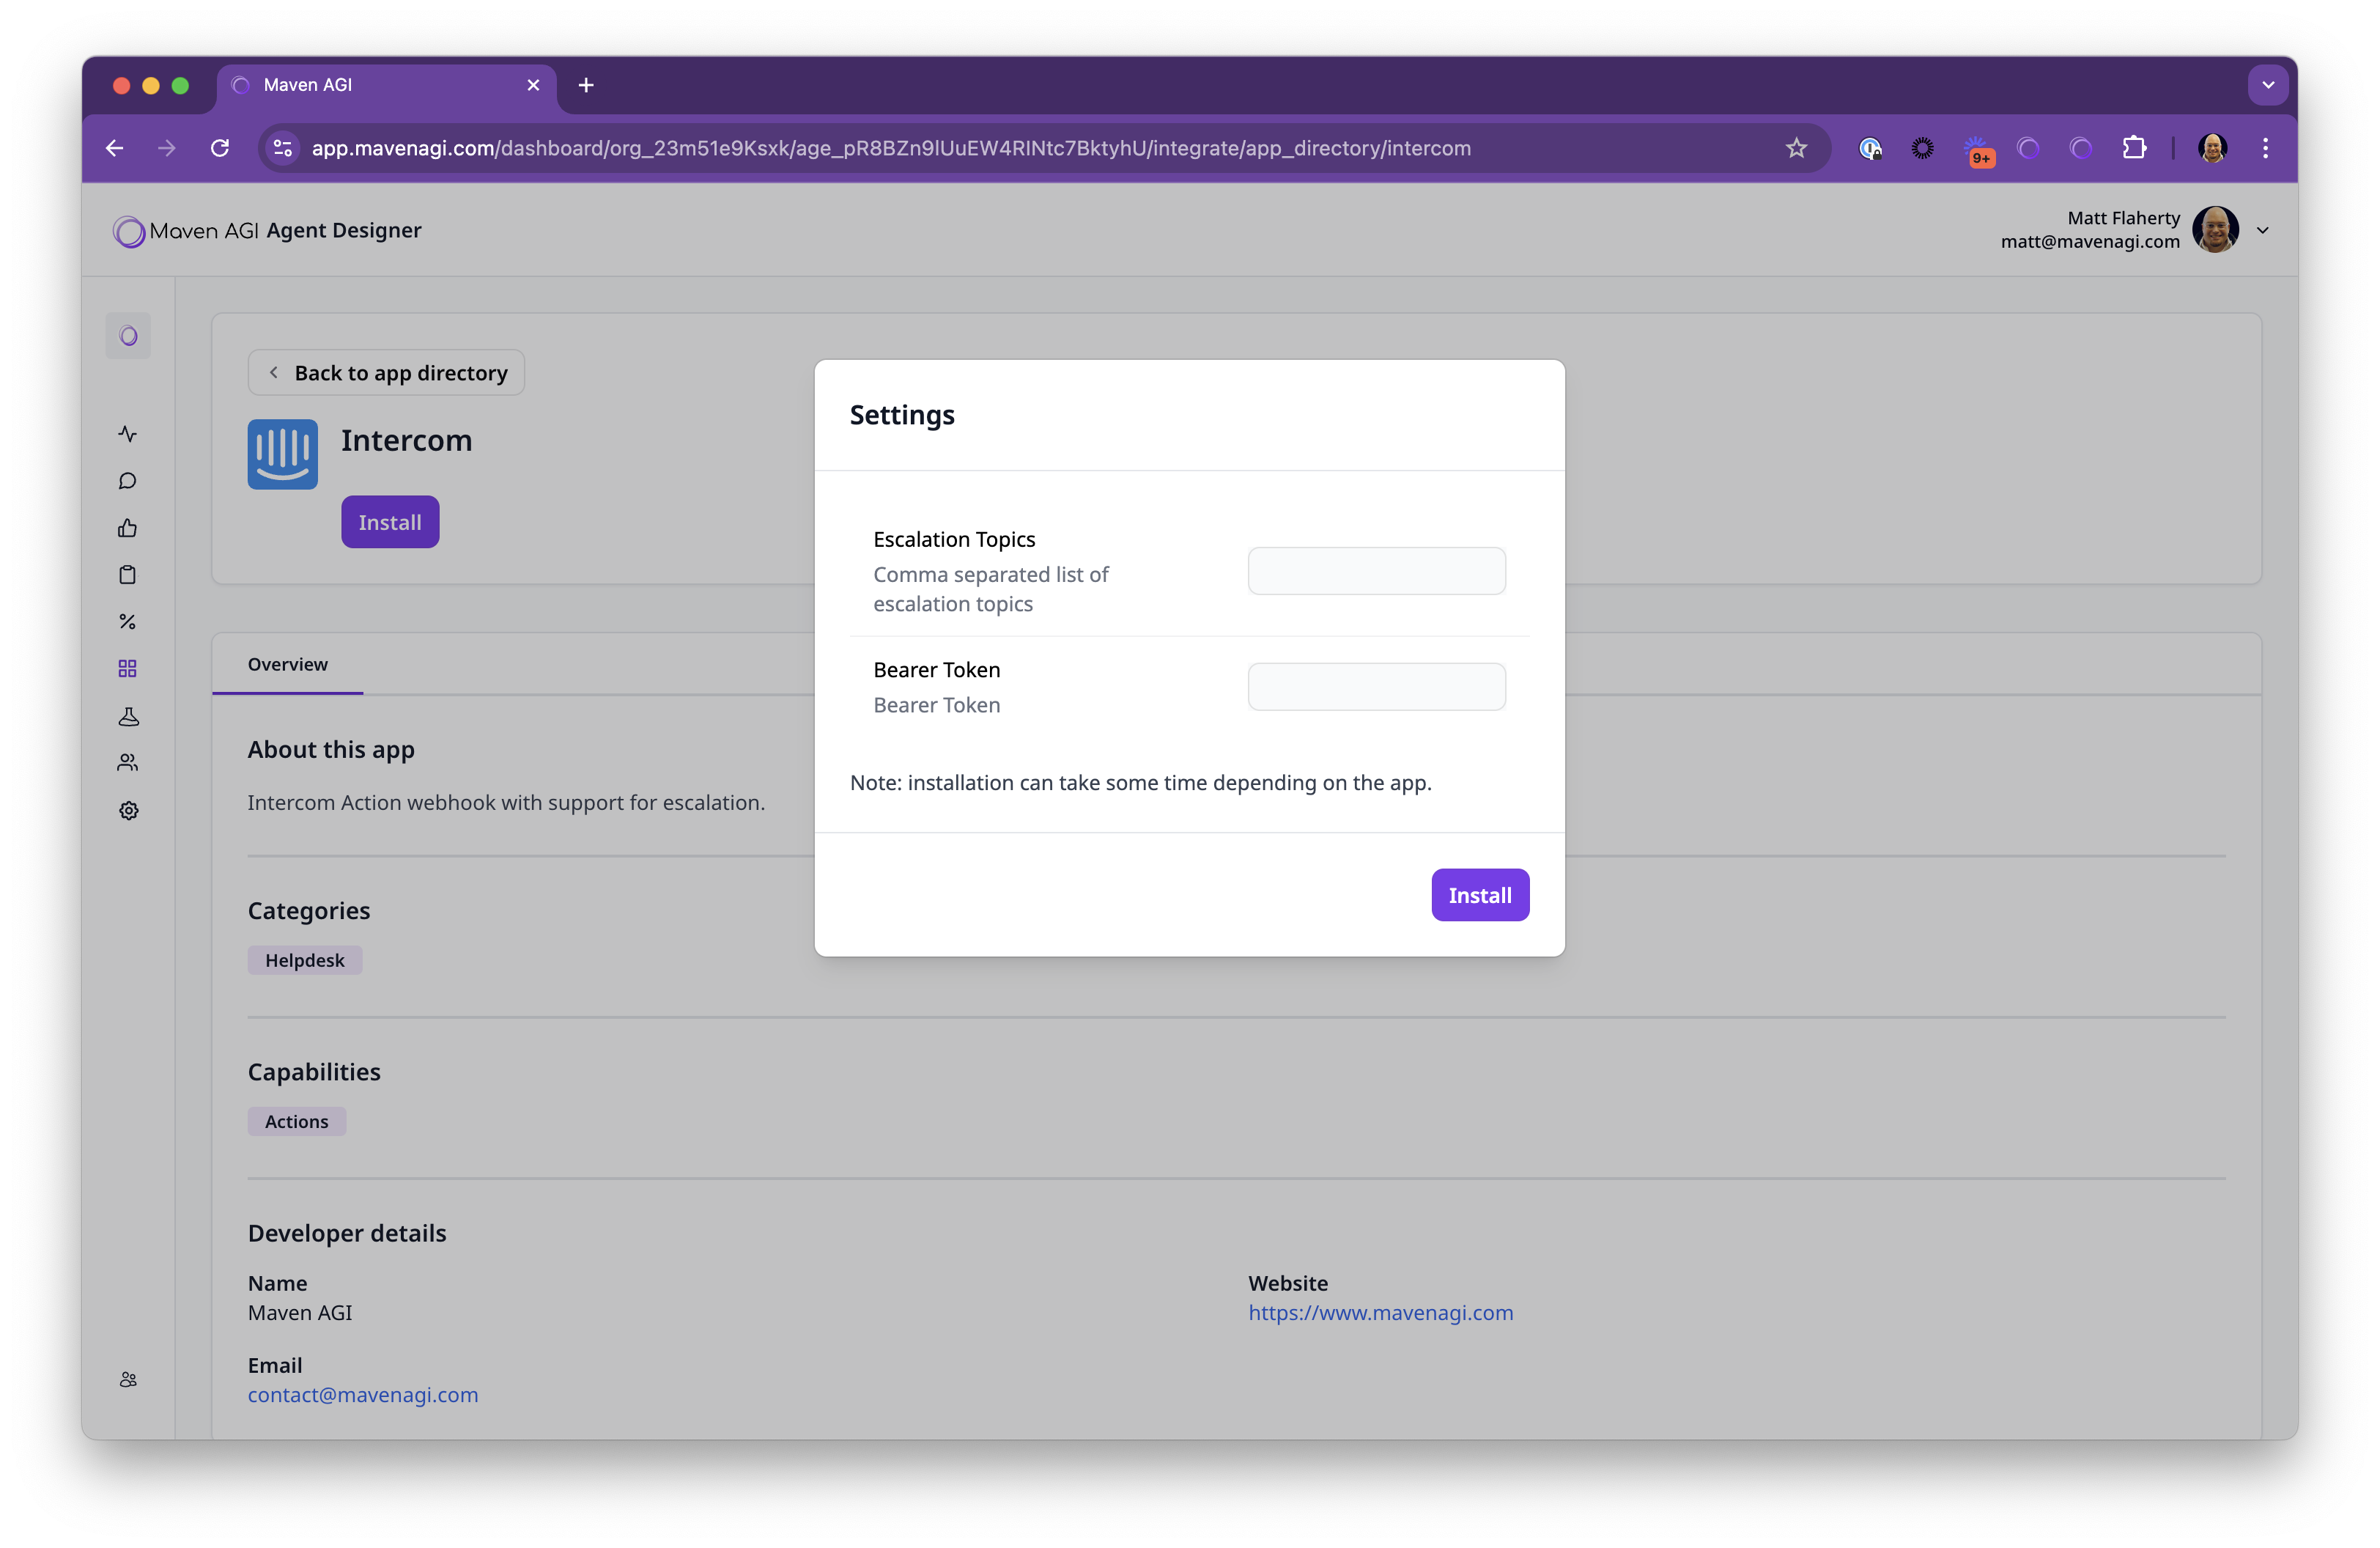Image resolution: width=2380 pixels, height=1548 pixels.
Task: Open the 1Password extension icon
Action: pyautogui.click(x=1871, y=147)
